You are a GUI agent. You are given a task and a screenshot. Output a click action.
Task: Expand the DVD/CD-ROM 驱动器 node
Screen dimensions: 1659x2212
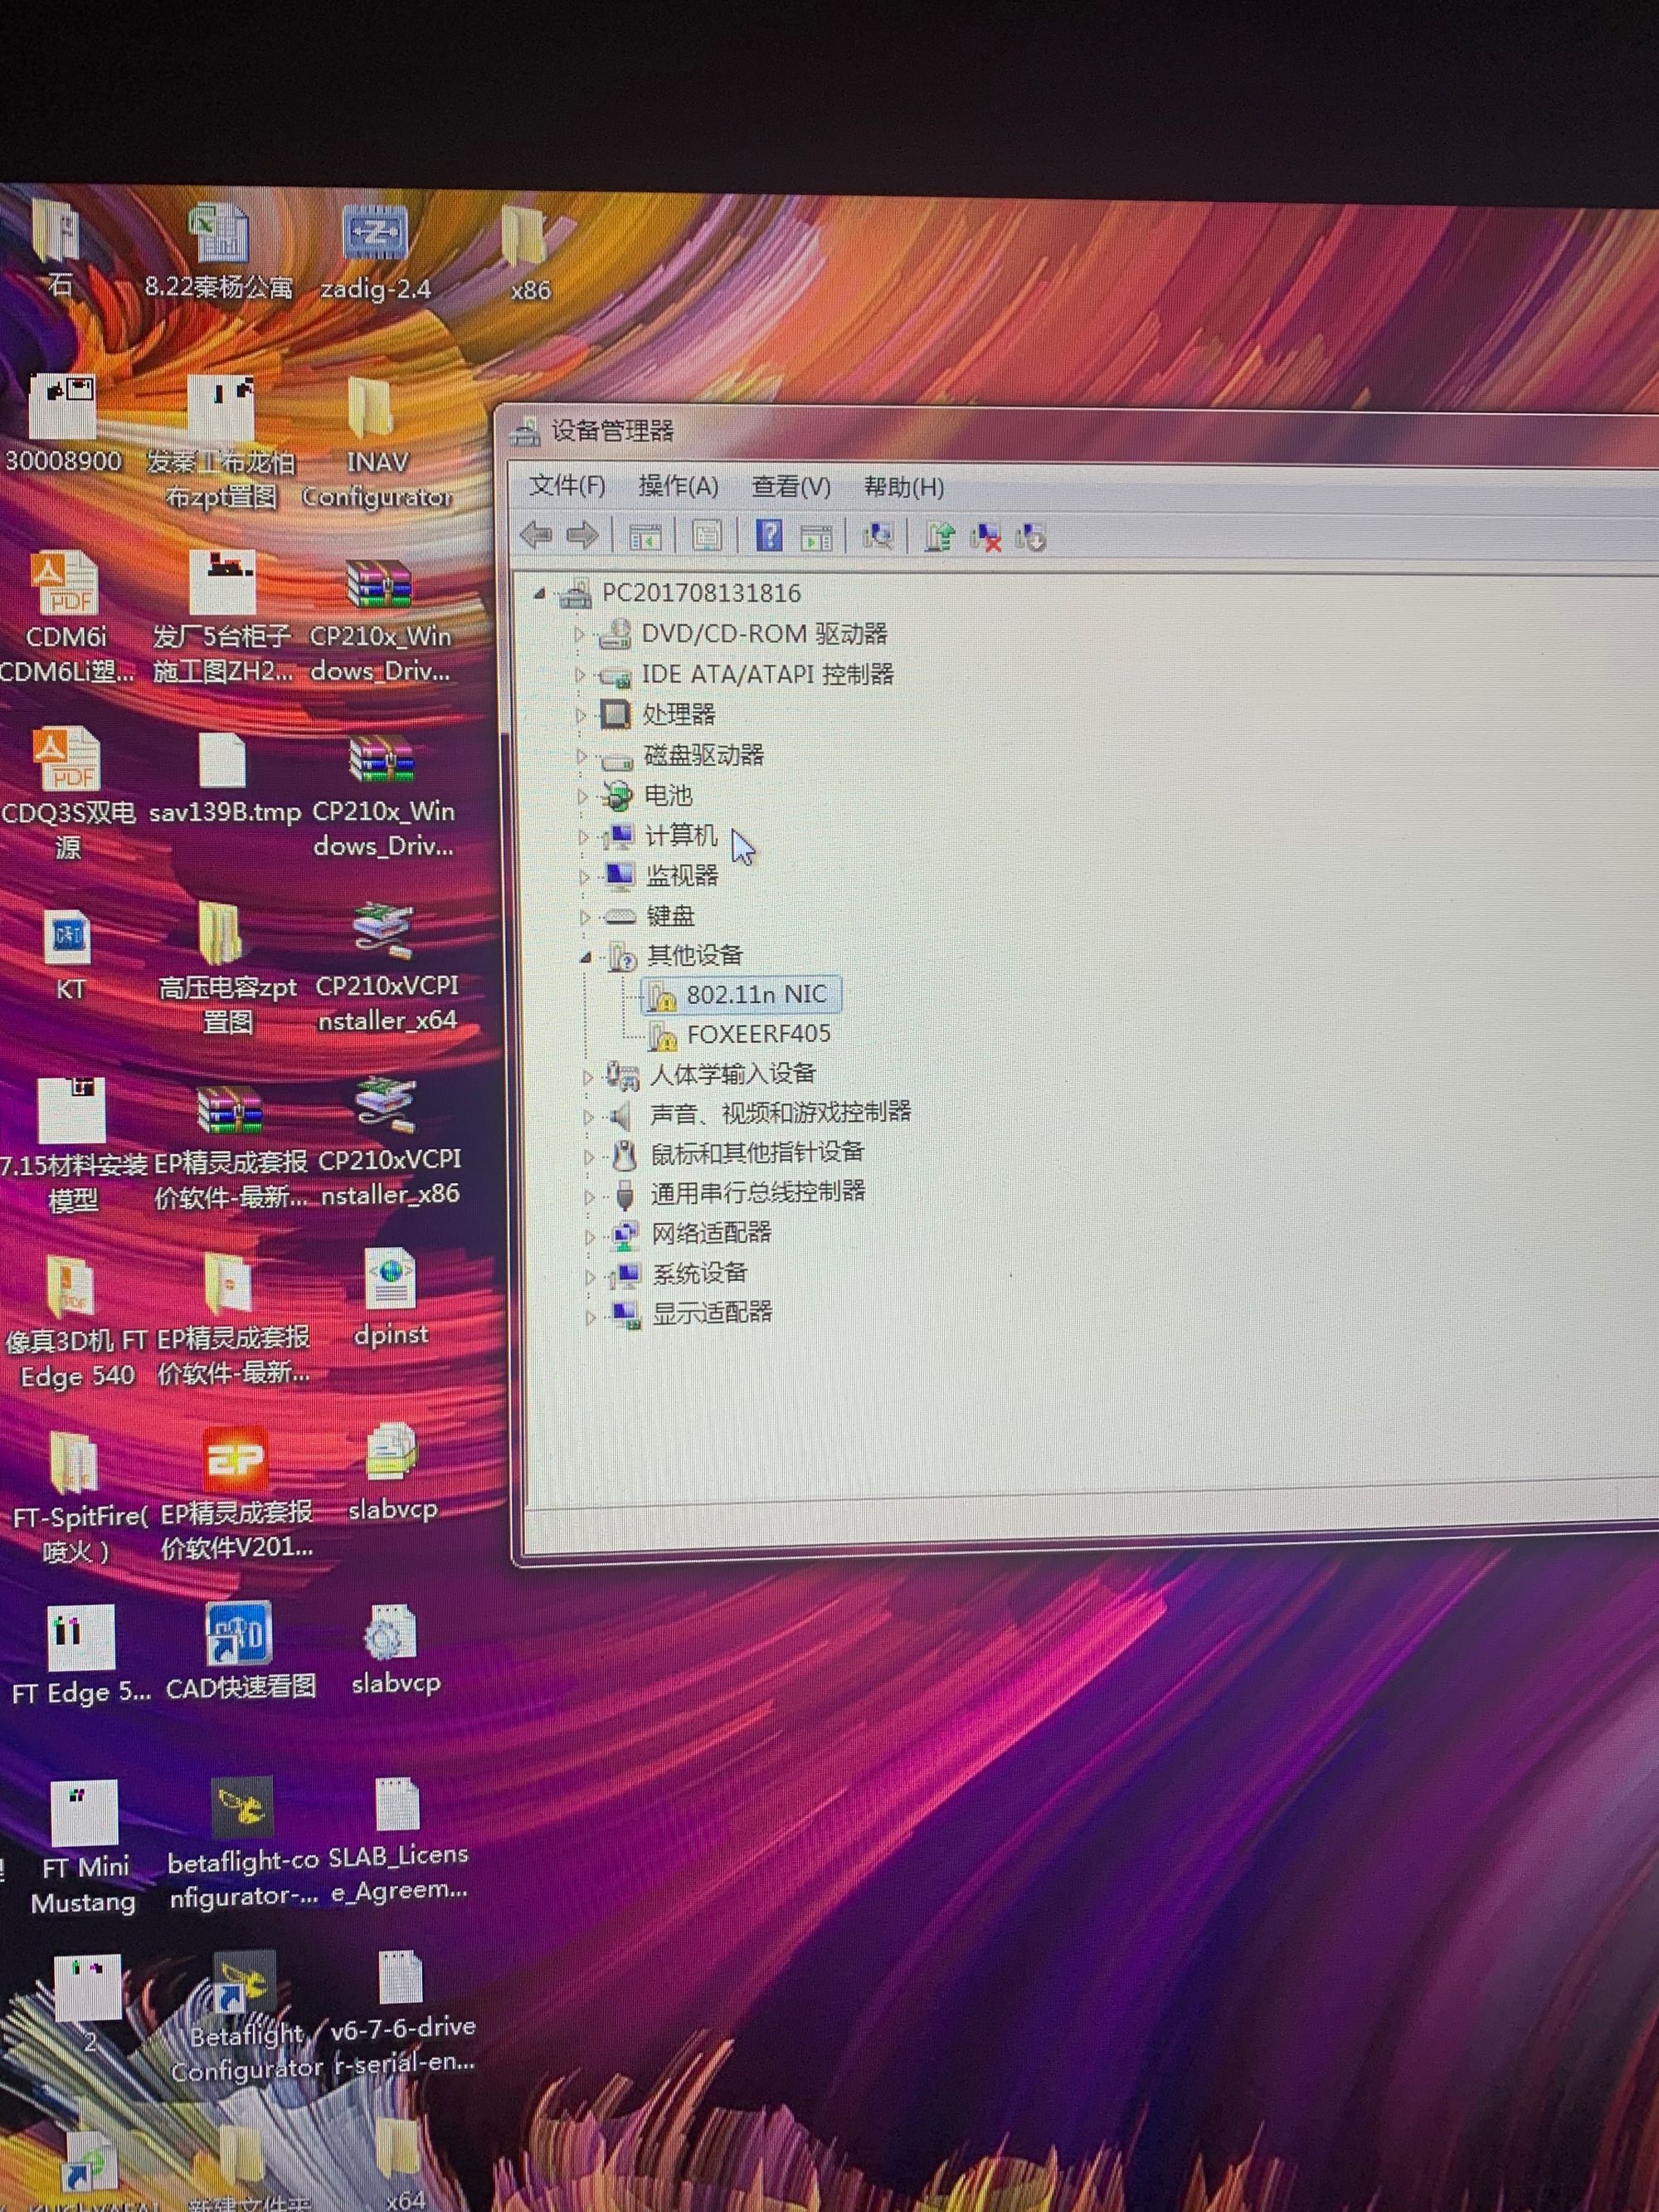pyautogui.click(x=578, y=634)
